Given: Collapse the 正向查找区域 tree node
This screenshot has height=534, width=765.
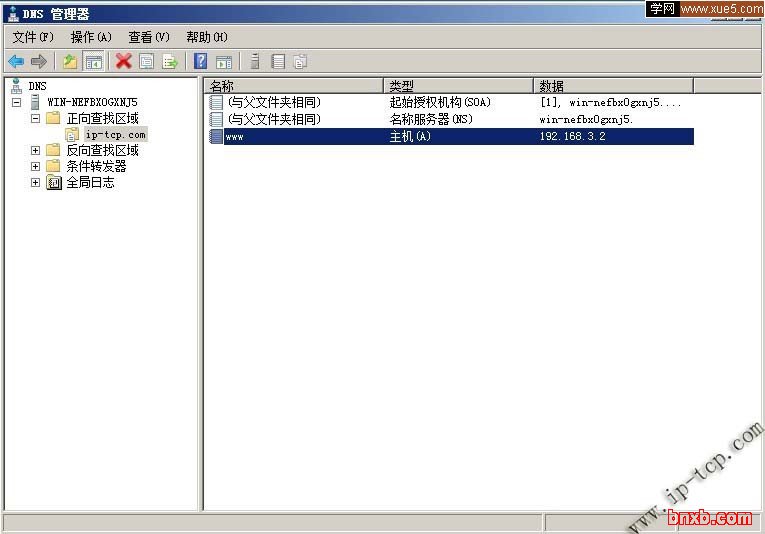Looking at the screenshot, I should coord(35,118).
